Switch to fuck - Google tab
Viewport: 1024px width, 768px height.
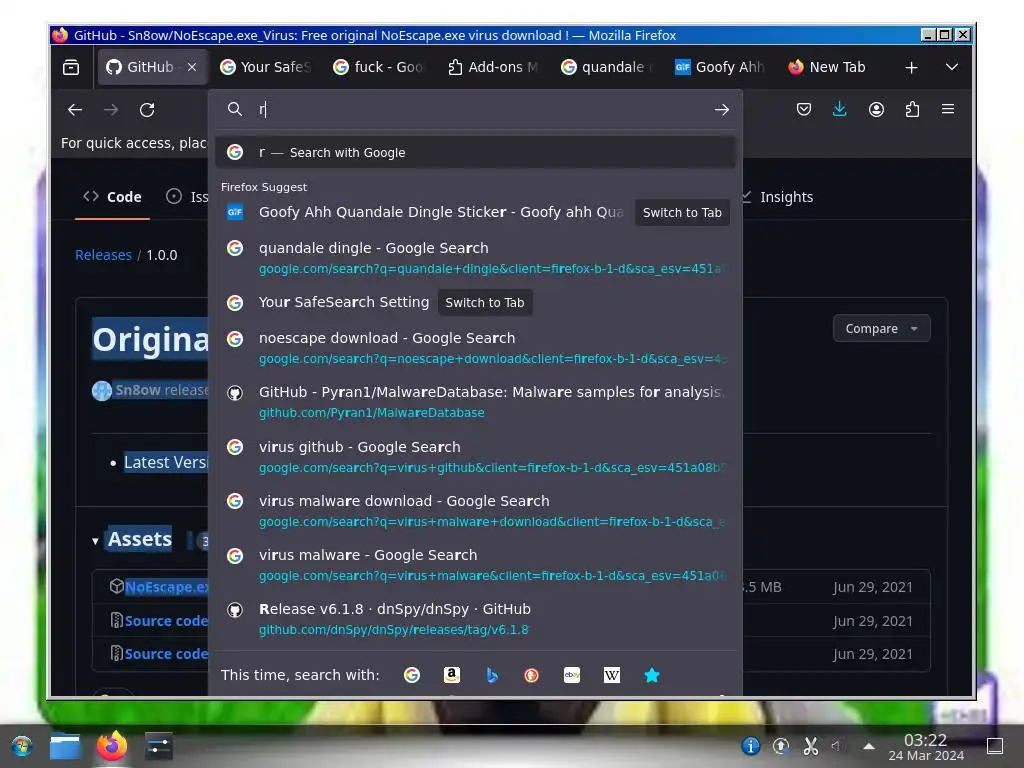pos(380,67)
